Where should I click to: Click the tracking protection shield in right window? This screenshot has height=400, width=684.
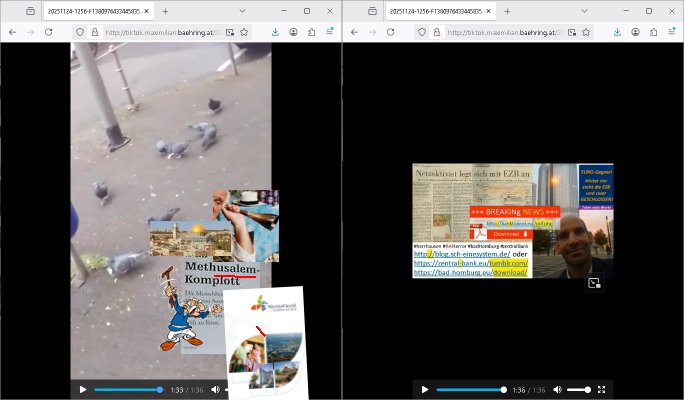[422, 32]
